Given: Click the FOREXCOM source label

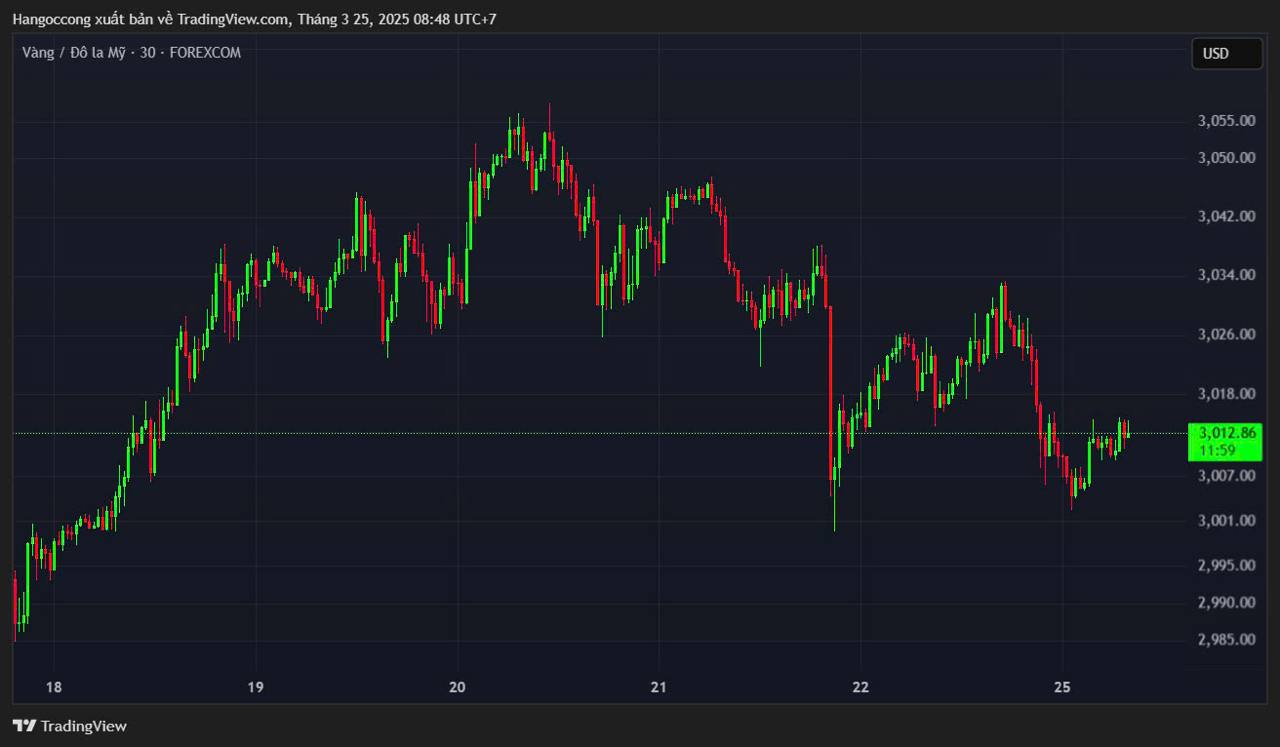Looking at the screenshot, I should click(x=205, y=53).
